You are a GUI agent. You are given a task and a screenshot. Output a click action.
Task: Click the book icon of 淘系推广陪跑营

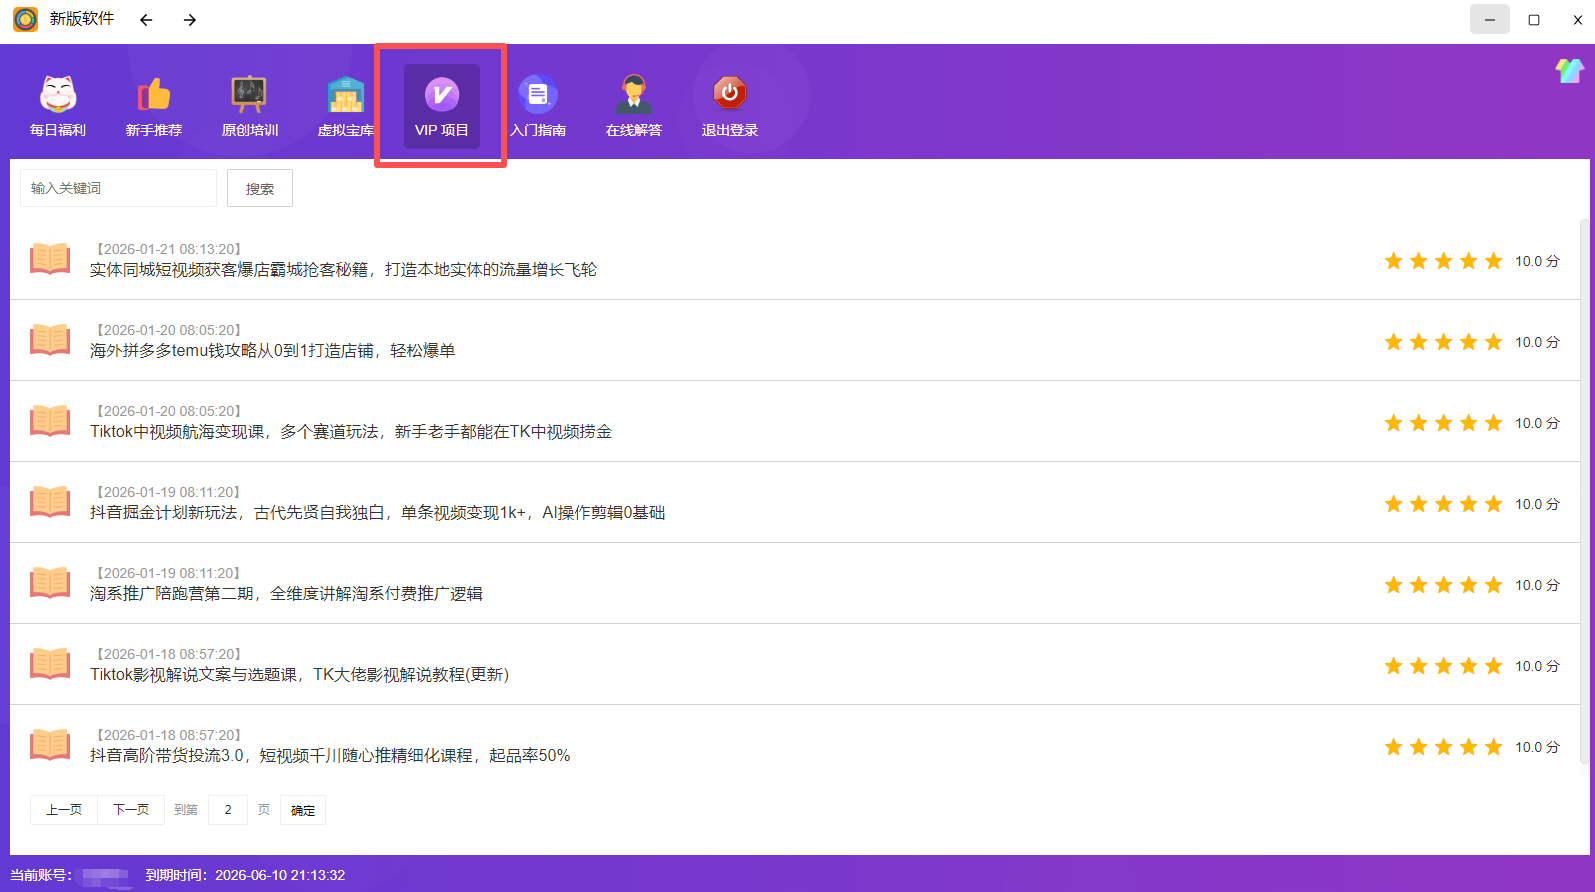[50, 583]
